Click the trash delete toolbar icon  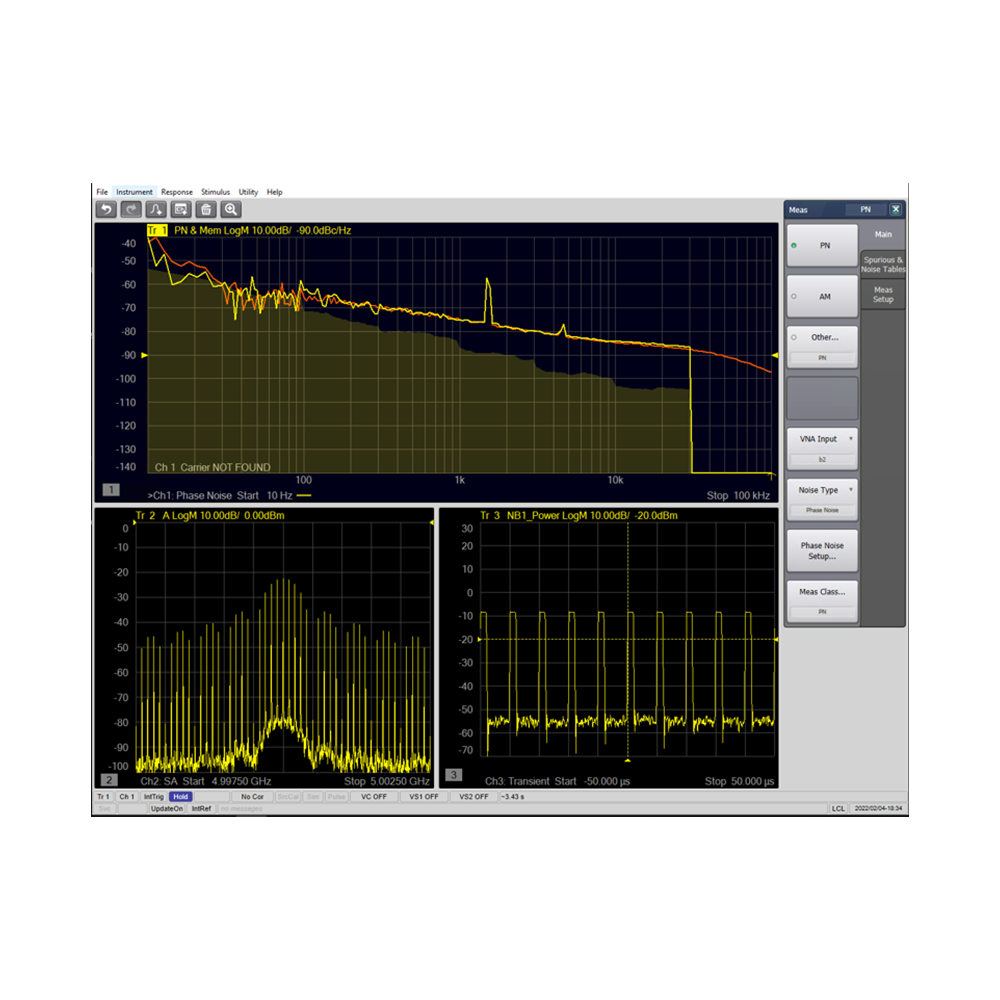click(x=205, y=208)
